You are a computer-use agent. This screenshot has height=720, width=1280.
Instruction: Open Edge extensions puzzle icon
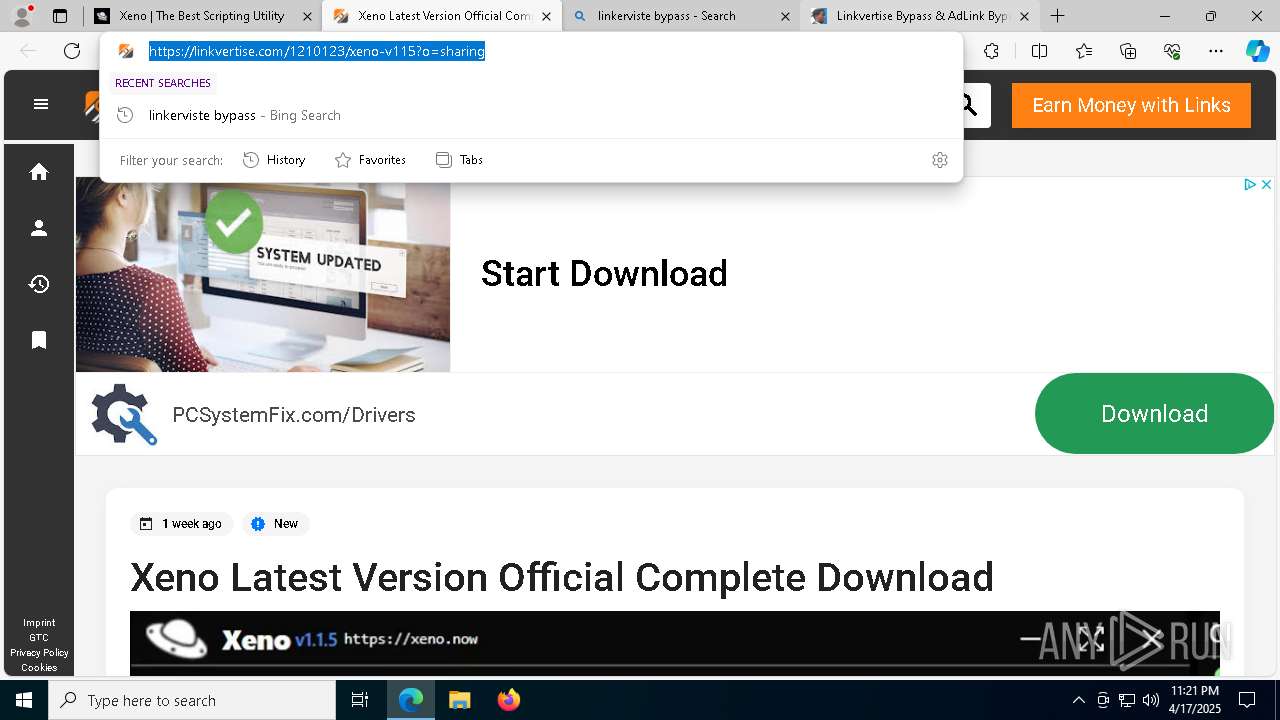[991, 51]
